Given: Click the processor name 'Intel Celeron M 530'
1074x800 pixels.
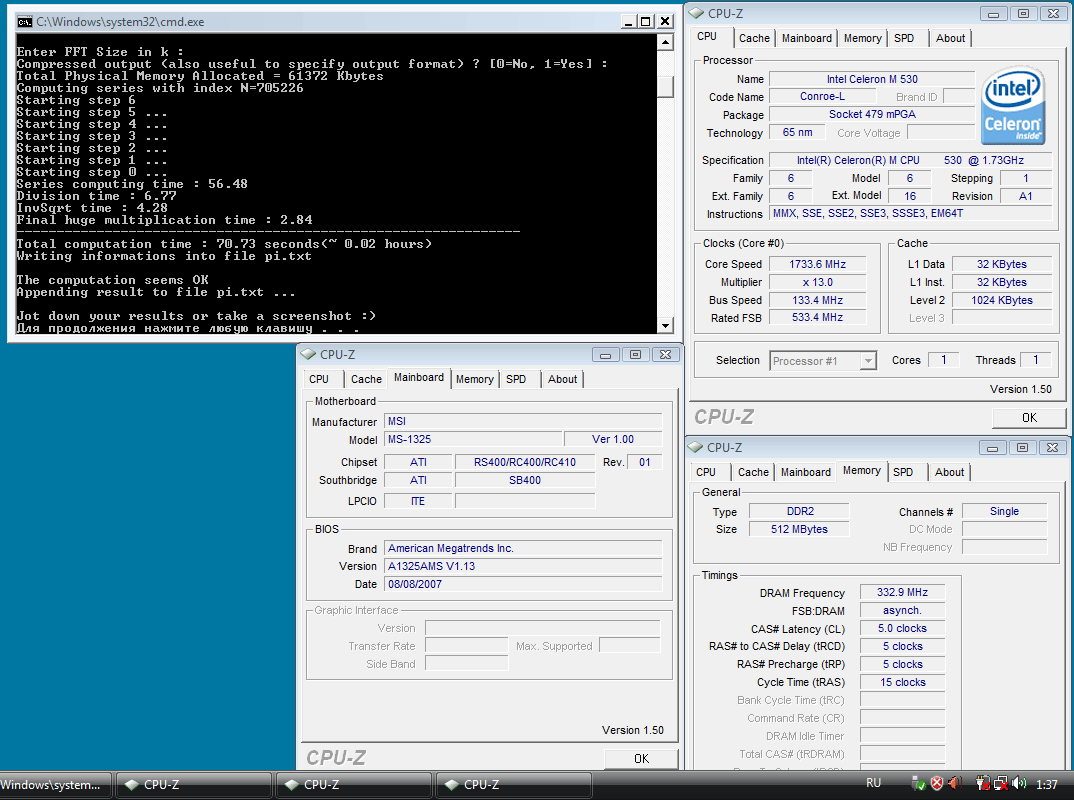Looking at the screenshot, I should pos(872,79).
